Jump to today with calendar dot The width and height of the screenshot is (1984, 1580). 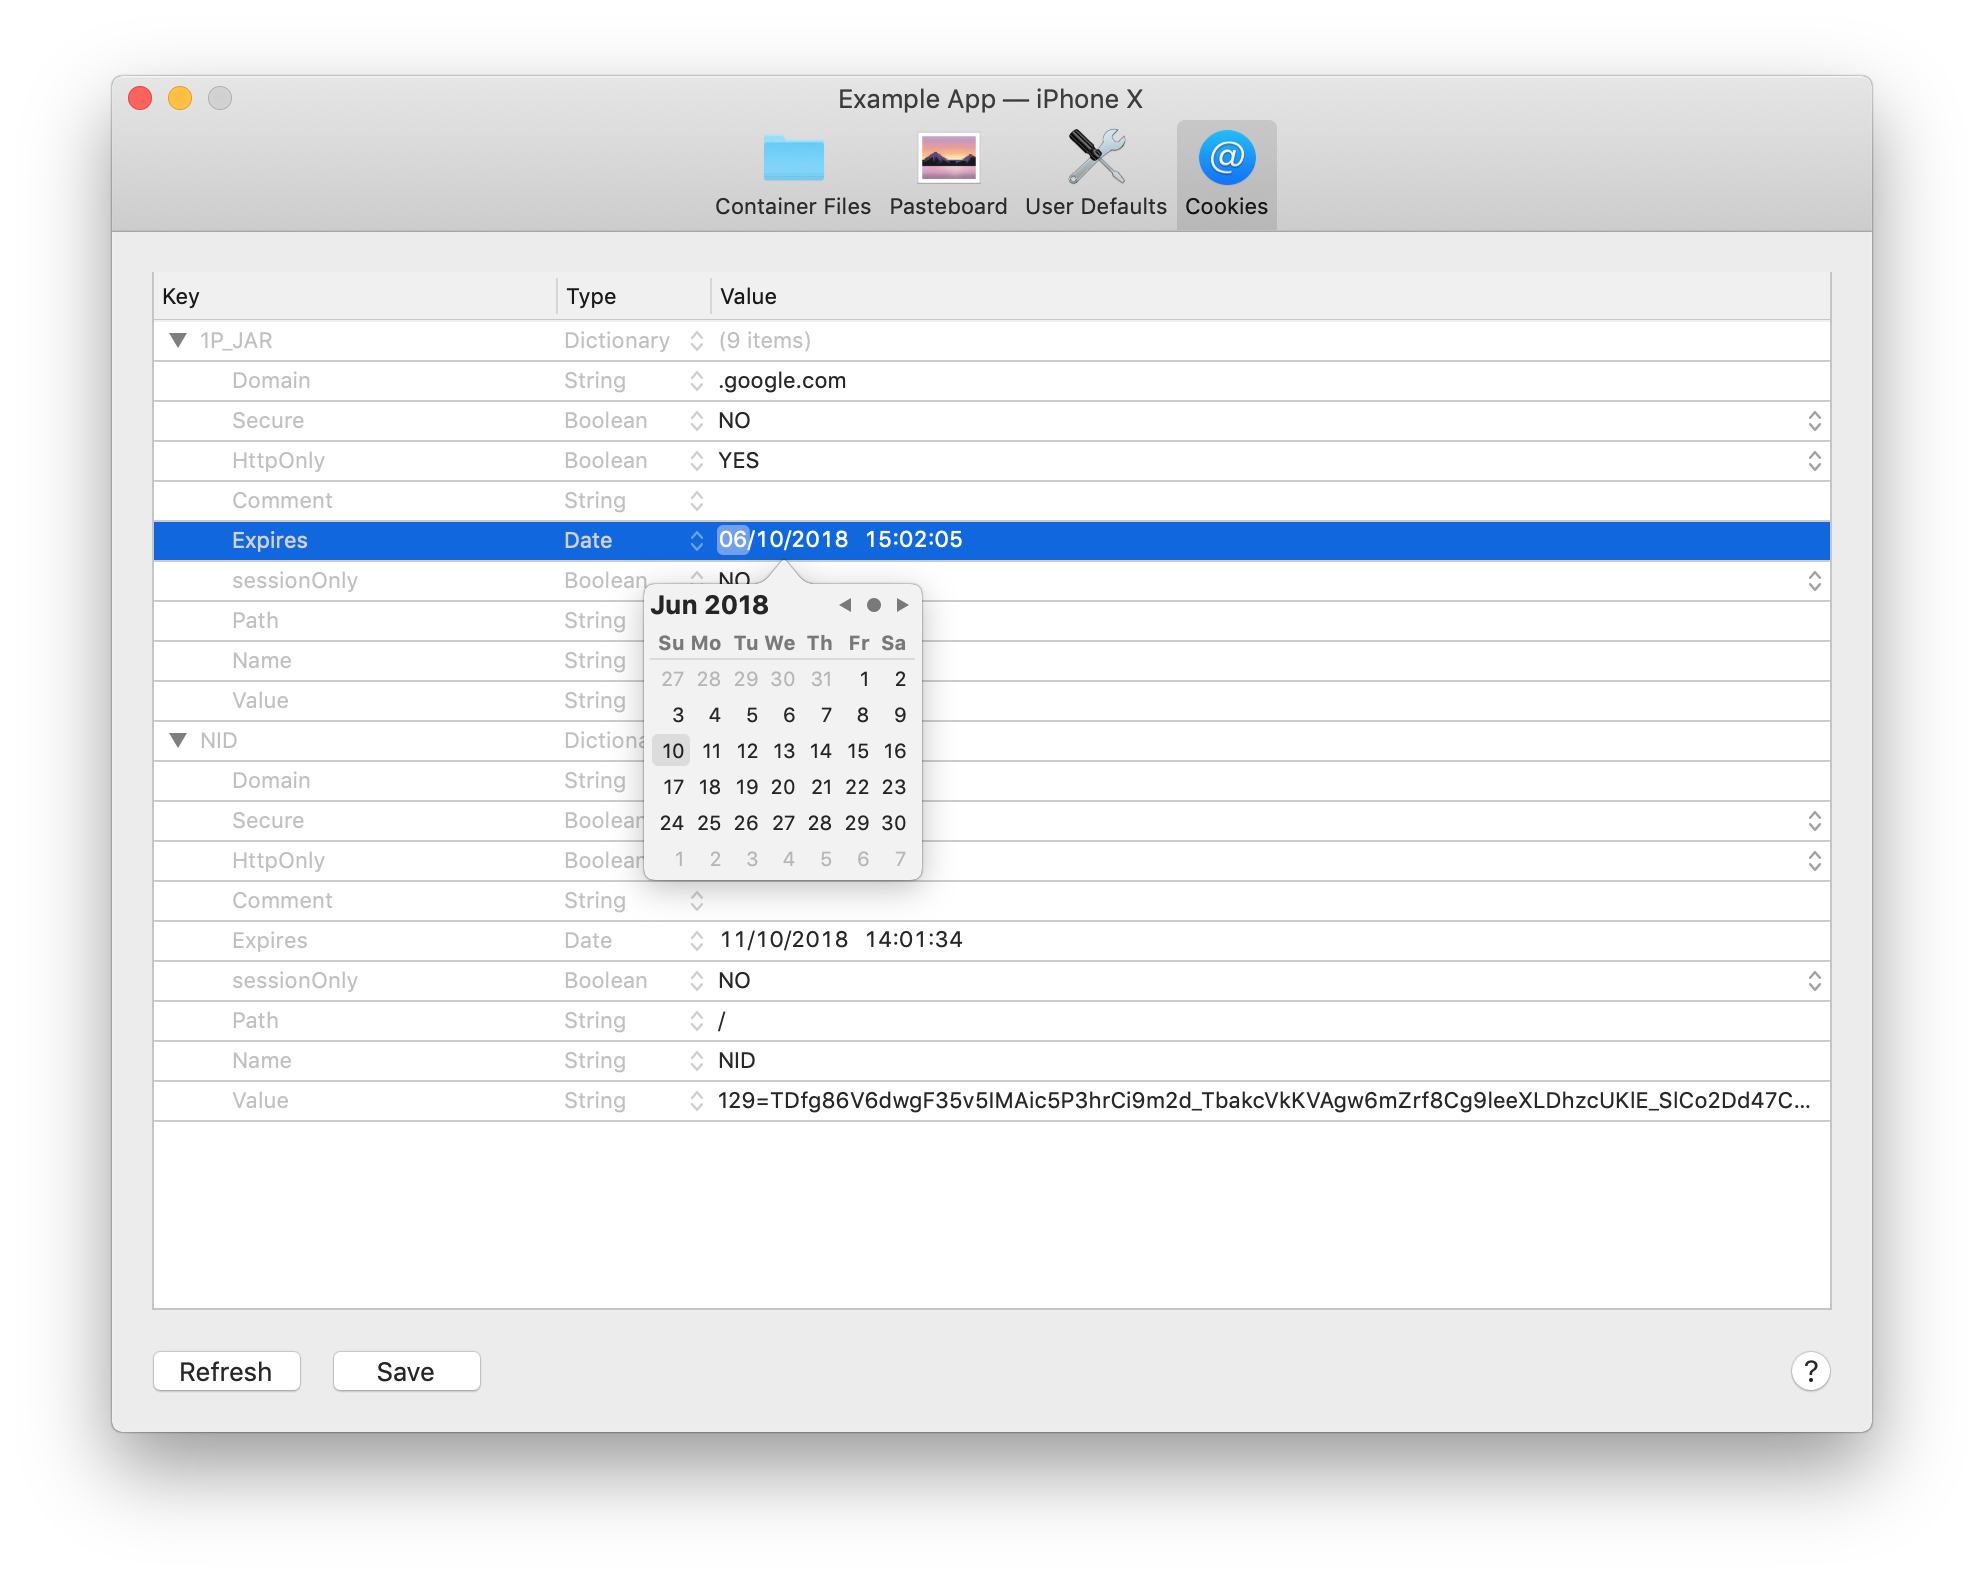[873, 605]
